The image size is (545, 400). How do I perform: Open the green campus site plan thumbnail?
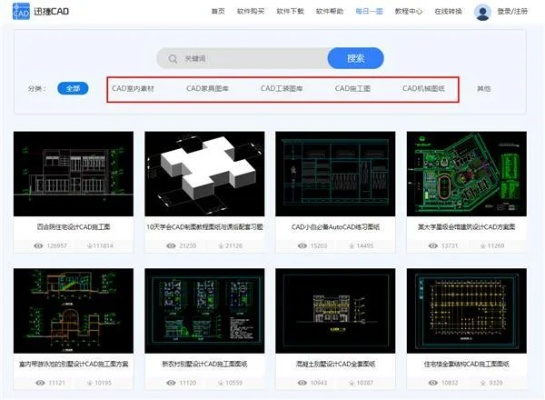466,174
